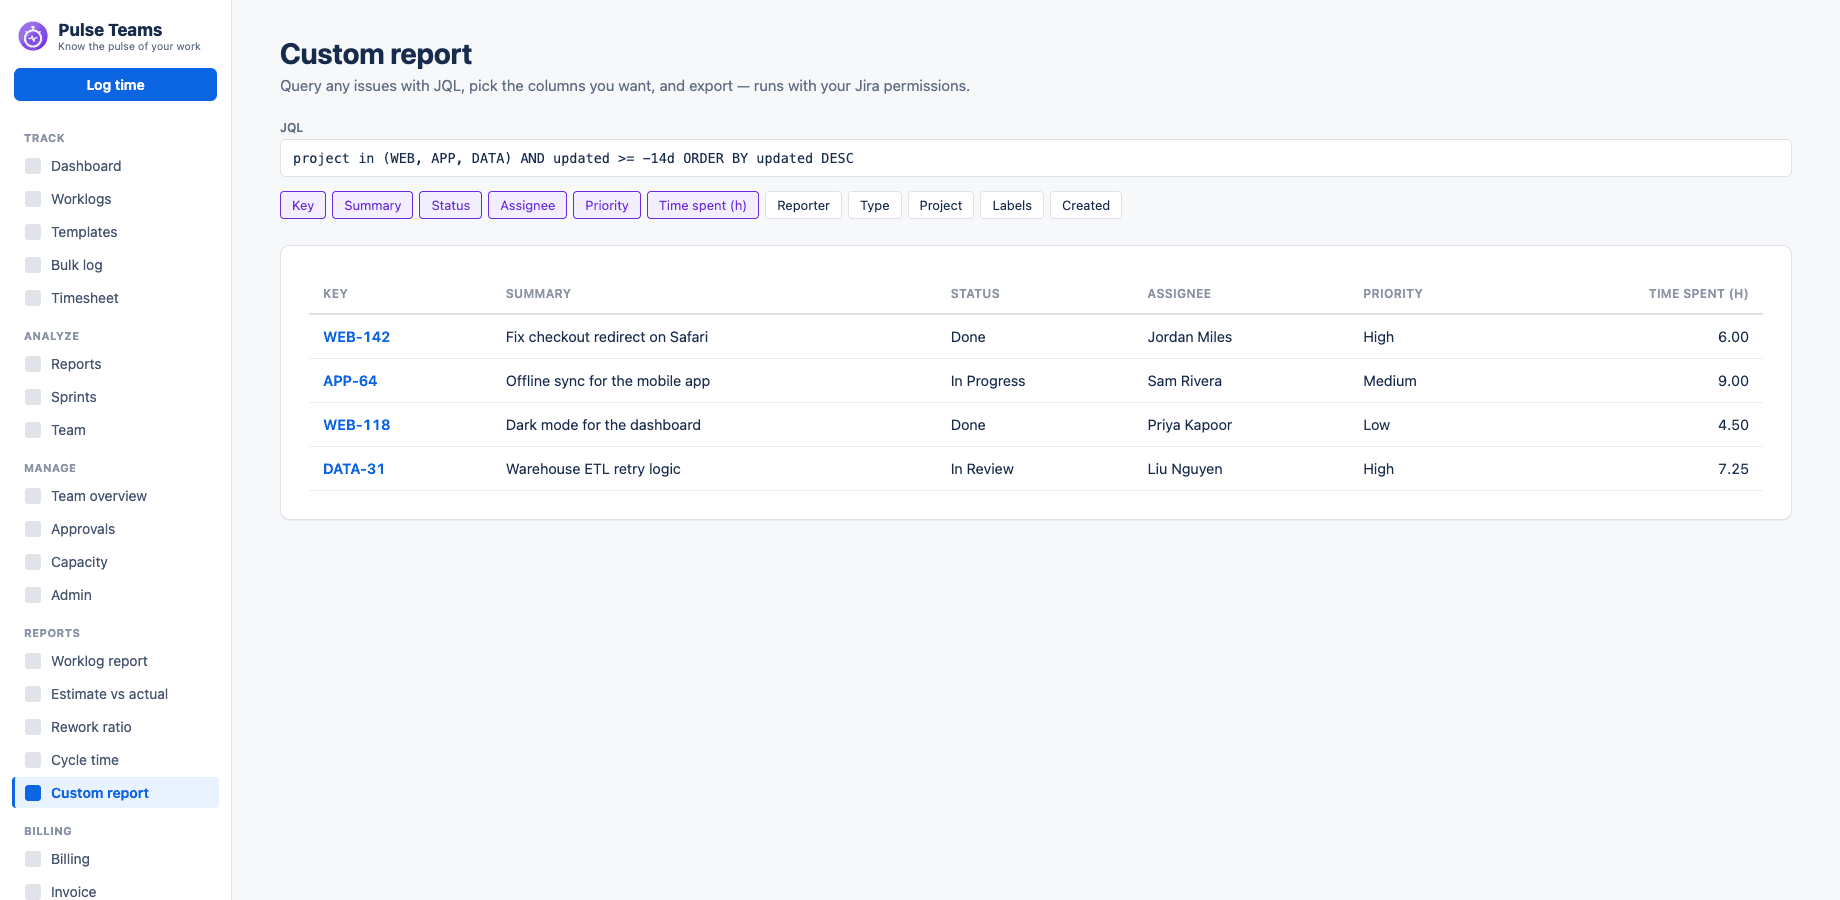
Task: Enable the Reporter column chip
Action: tap(803, 205)
